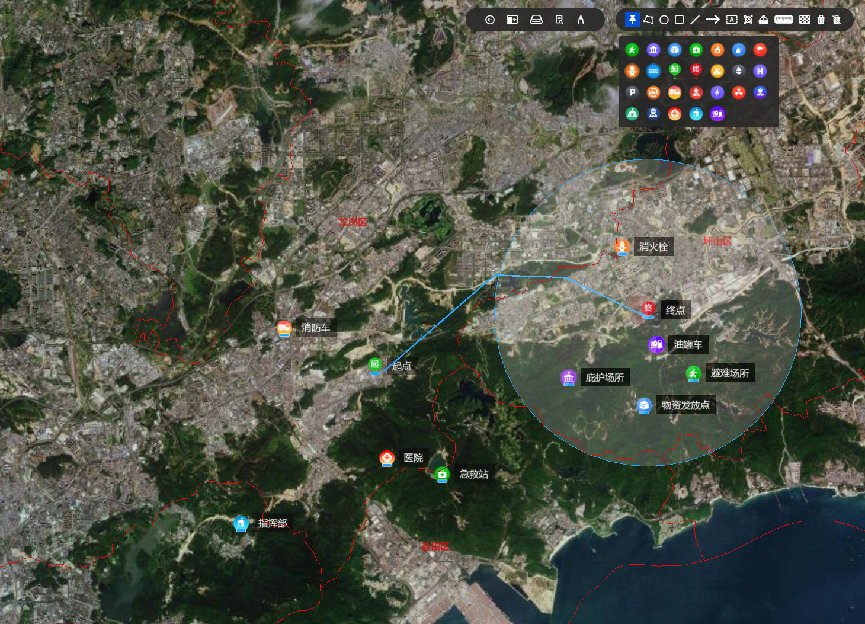
Task: Select the rectangle drawing tool
Action: click(680, 20)
